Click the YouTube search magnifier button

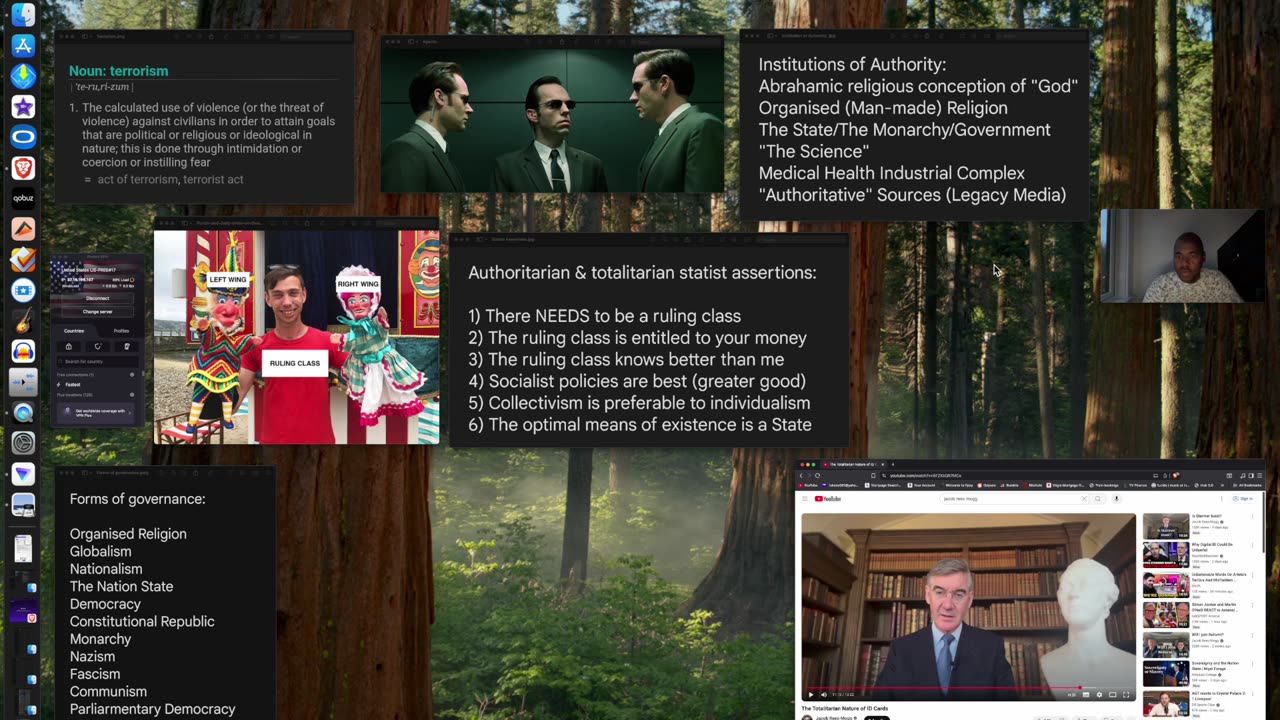[x=1098, y=498]
